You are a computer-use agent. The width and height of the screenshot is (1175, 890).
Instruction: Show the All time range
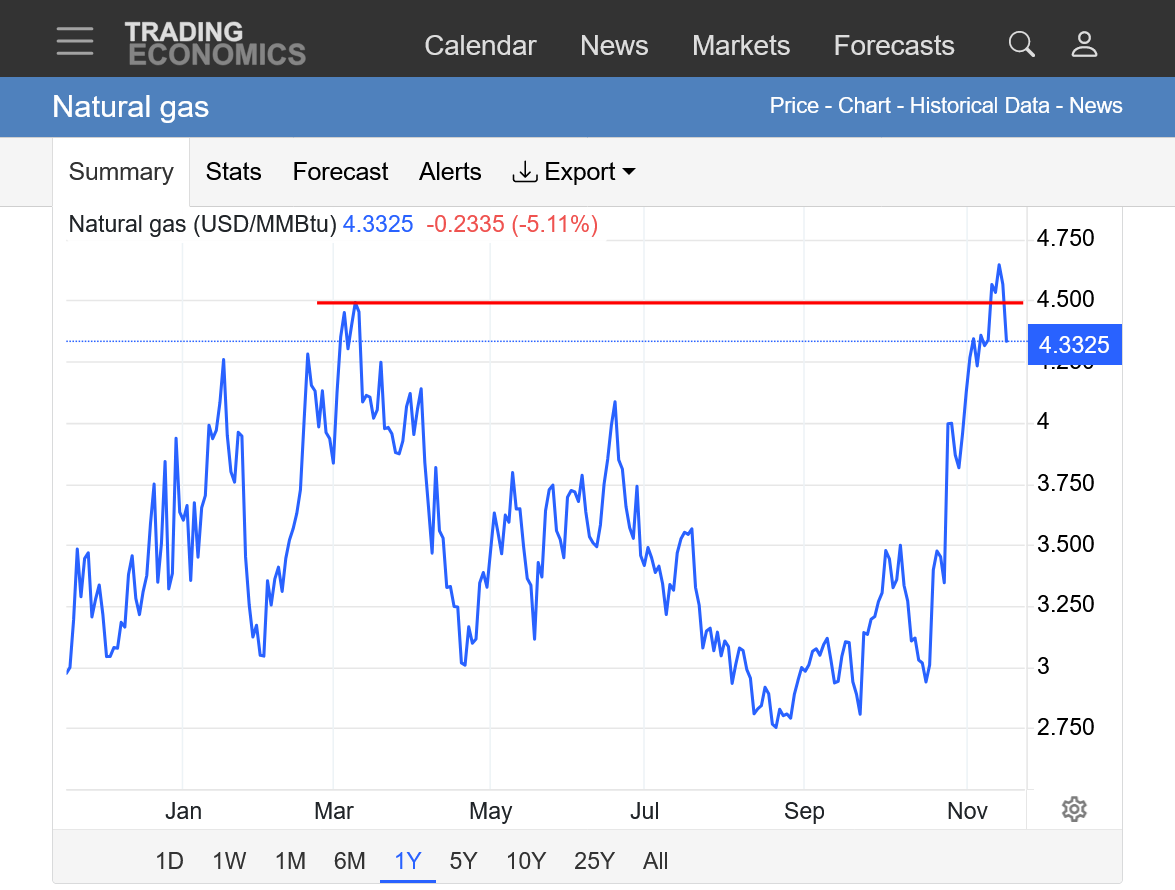click(x=656, y=861)
